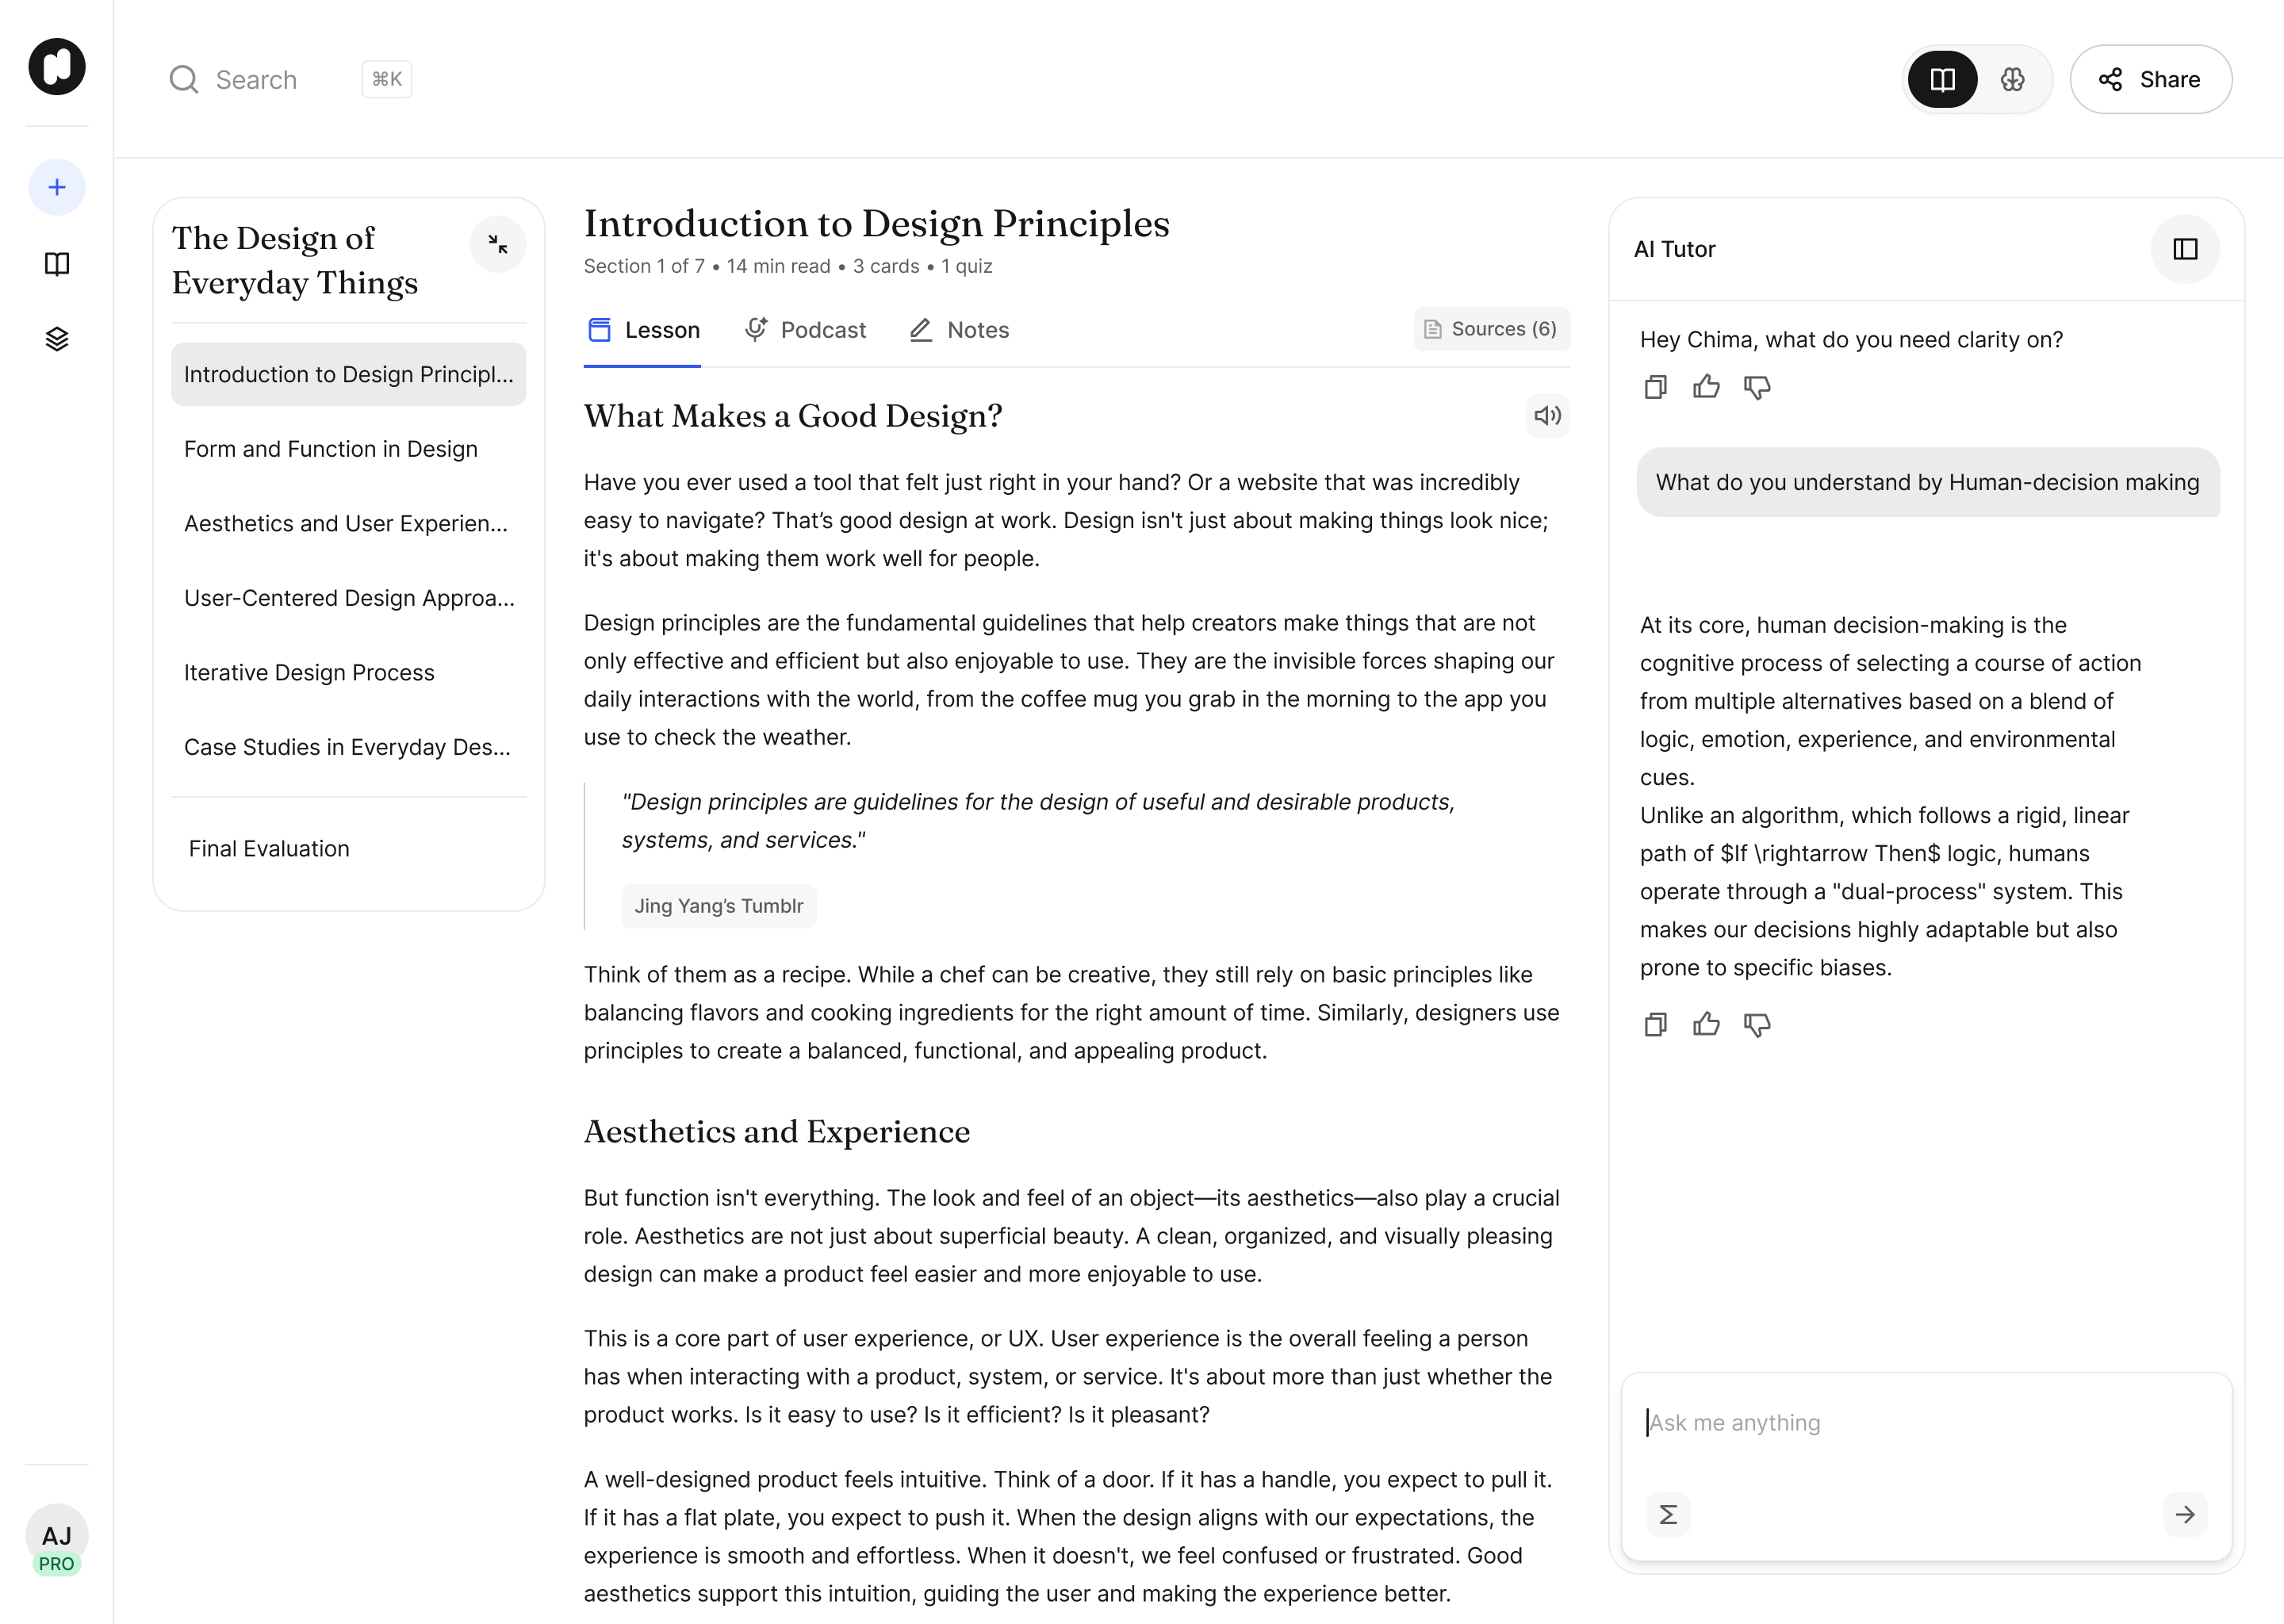This screenshot has height=1624, width=2284.
Task: Send the message with the arrow button
Action: coord(2185,1515)
